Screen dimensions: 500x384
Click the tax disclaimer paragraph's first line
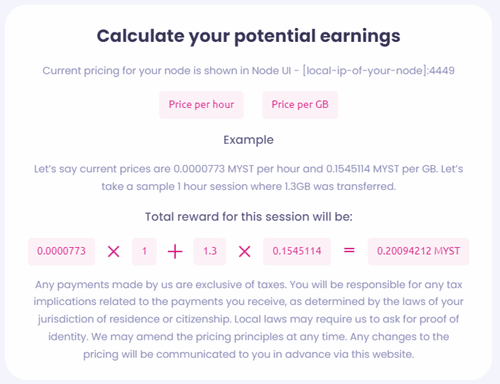tap(248, 285)
